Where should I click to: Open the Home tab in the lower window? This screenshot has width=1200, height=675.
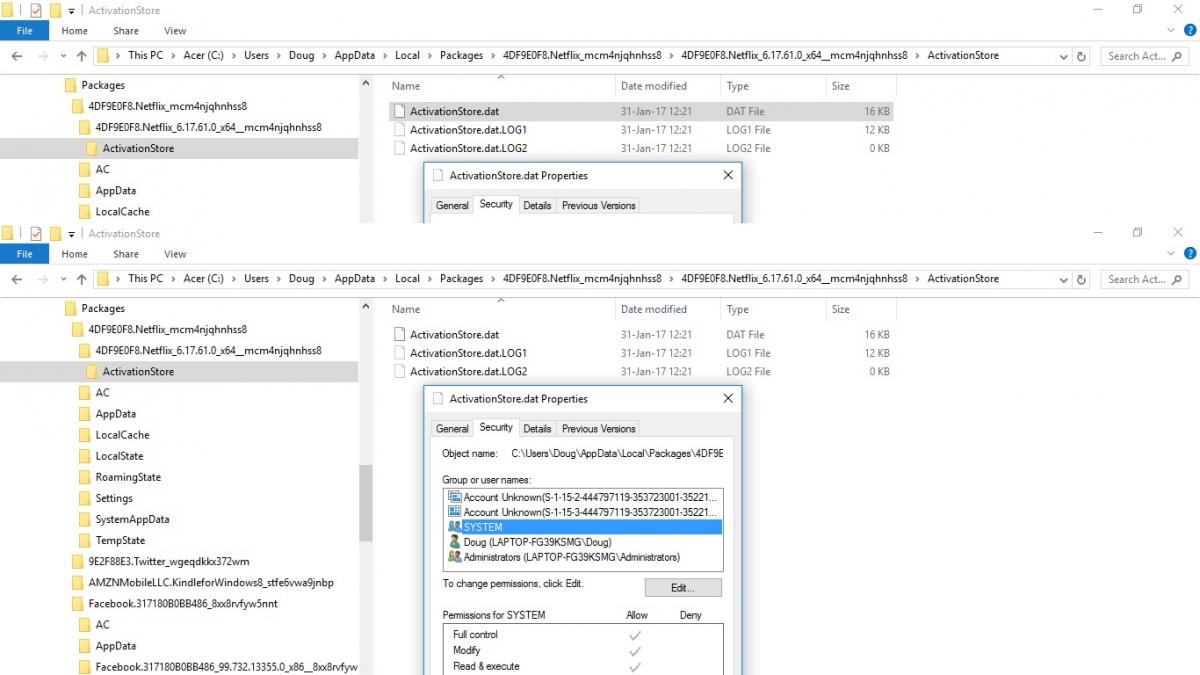[74, 254]
